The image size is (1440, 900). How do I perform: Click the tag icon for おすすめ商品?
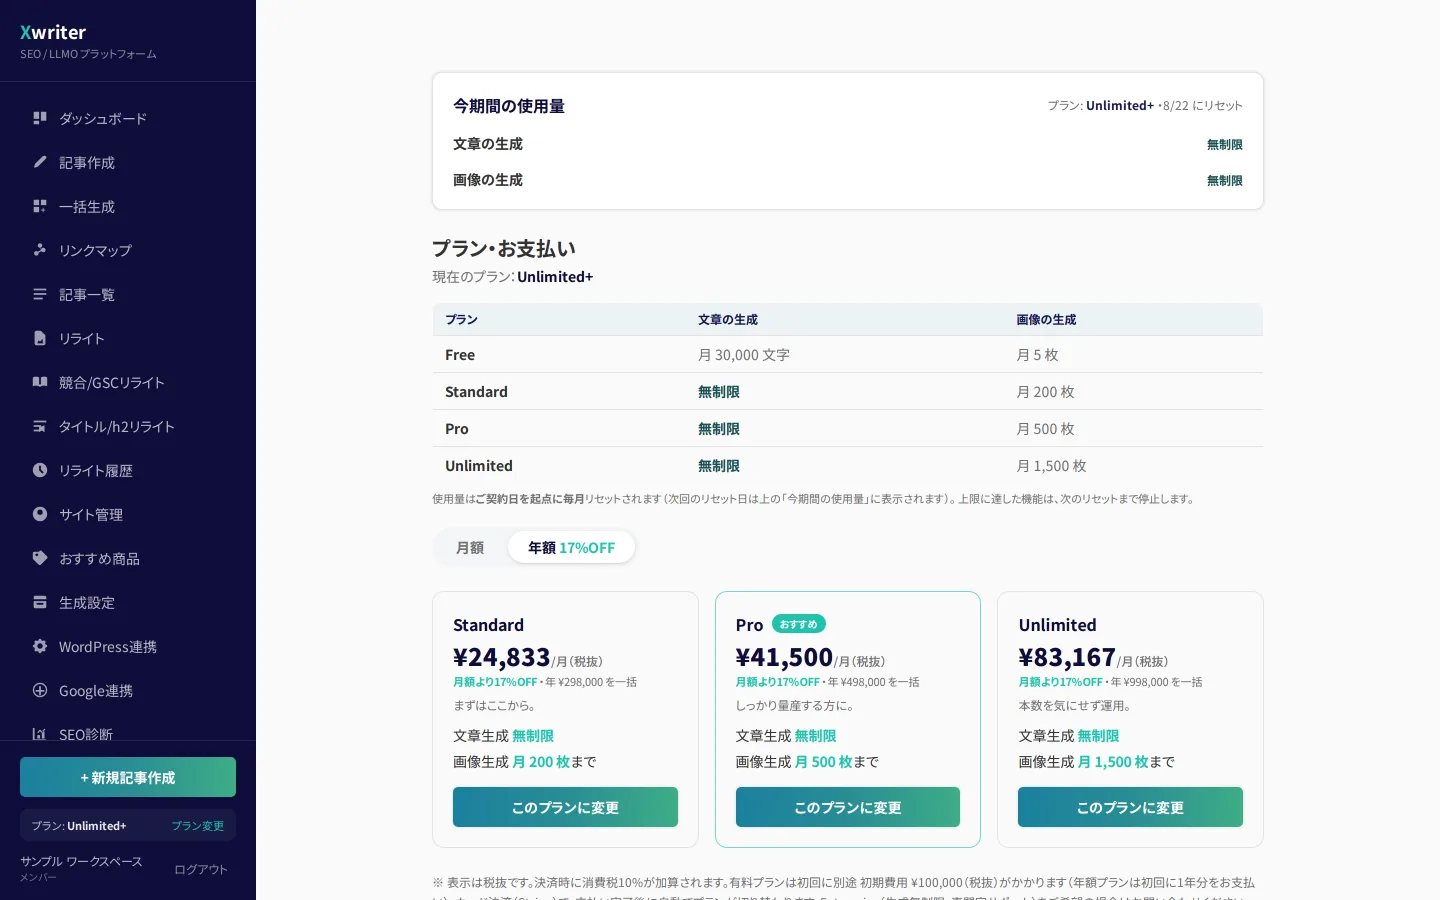click(40, 558)
